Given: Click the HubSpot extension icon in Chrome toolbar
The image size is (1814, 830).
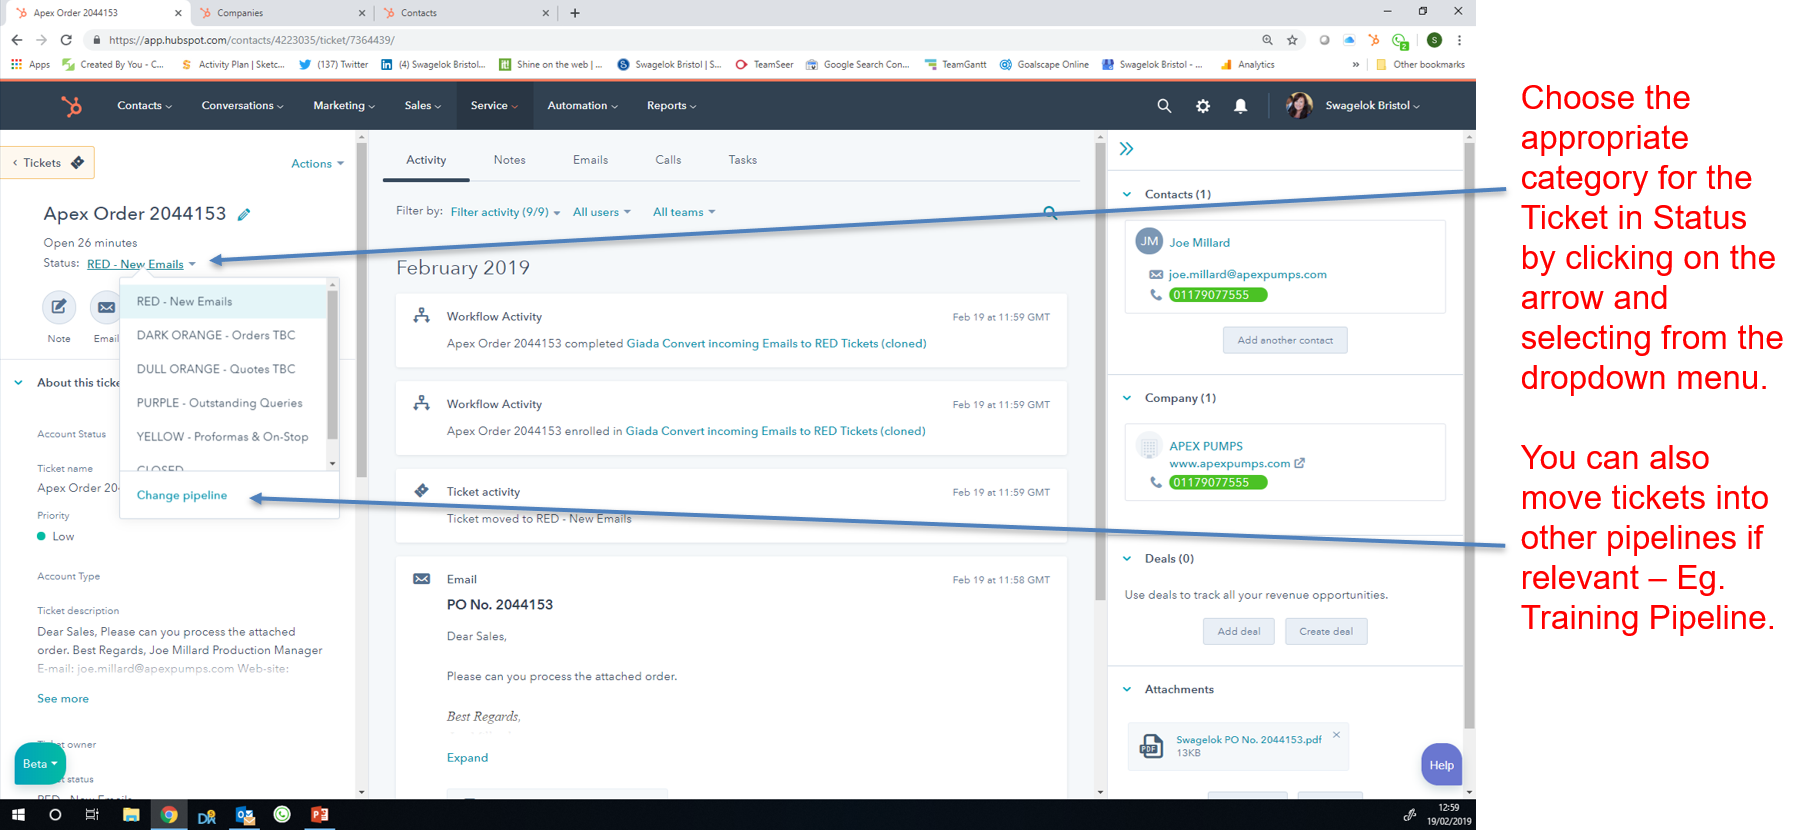Looking at the screenshot, I should [x=1374, y=40].
